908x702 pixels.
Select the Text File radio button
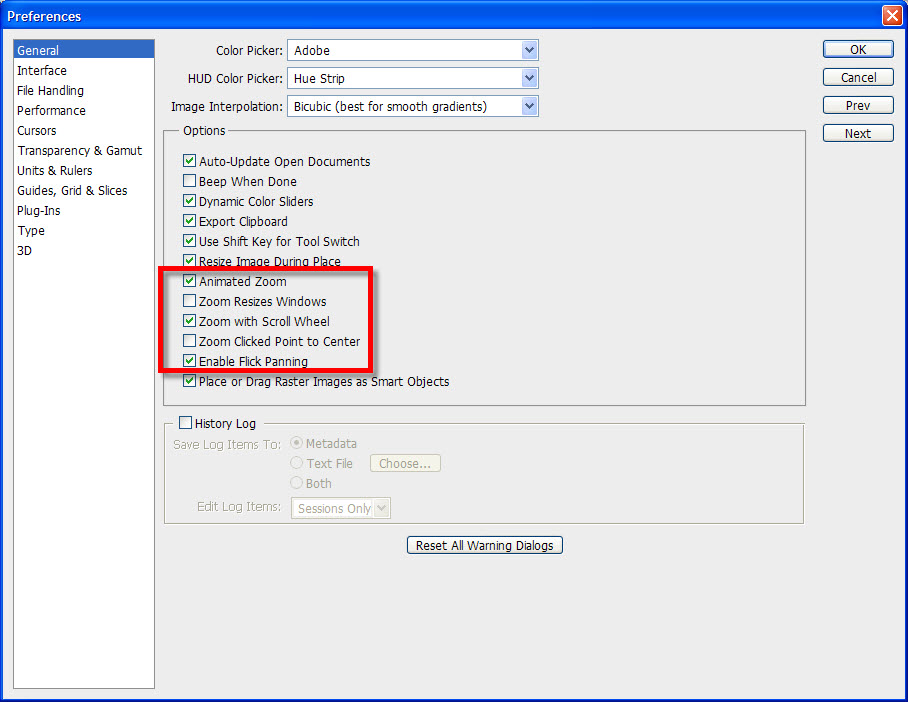296,463
